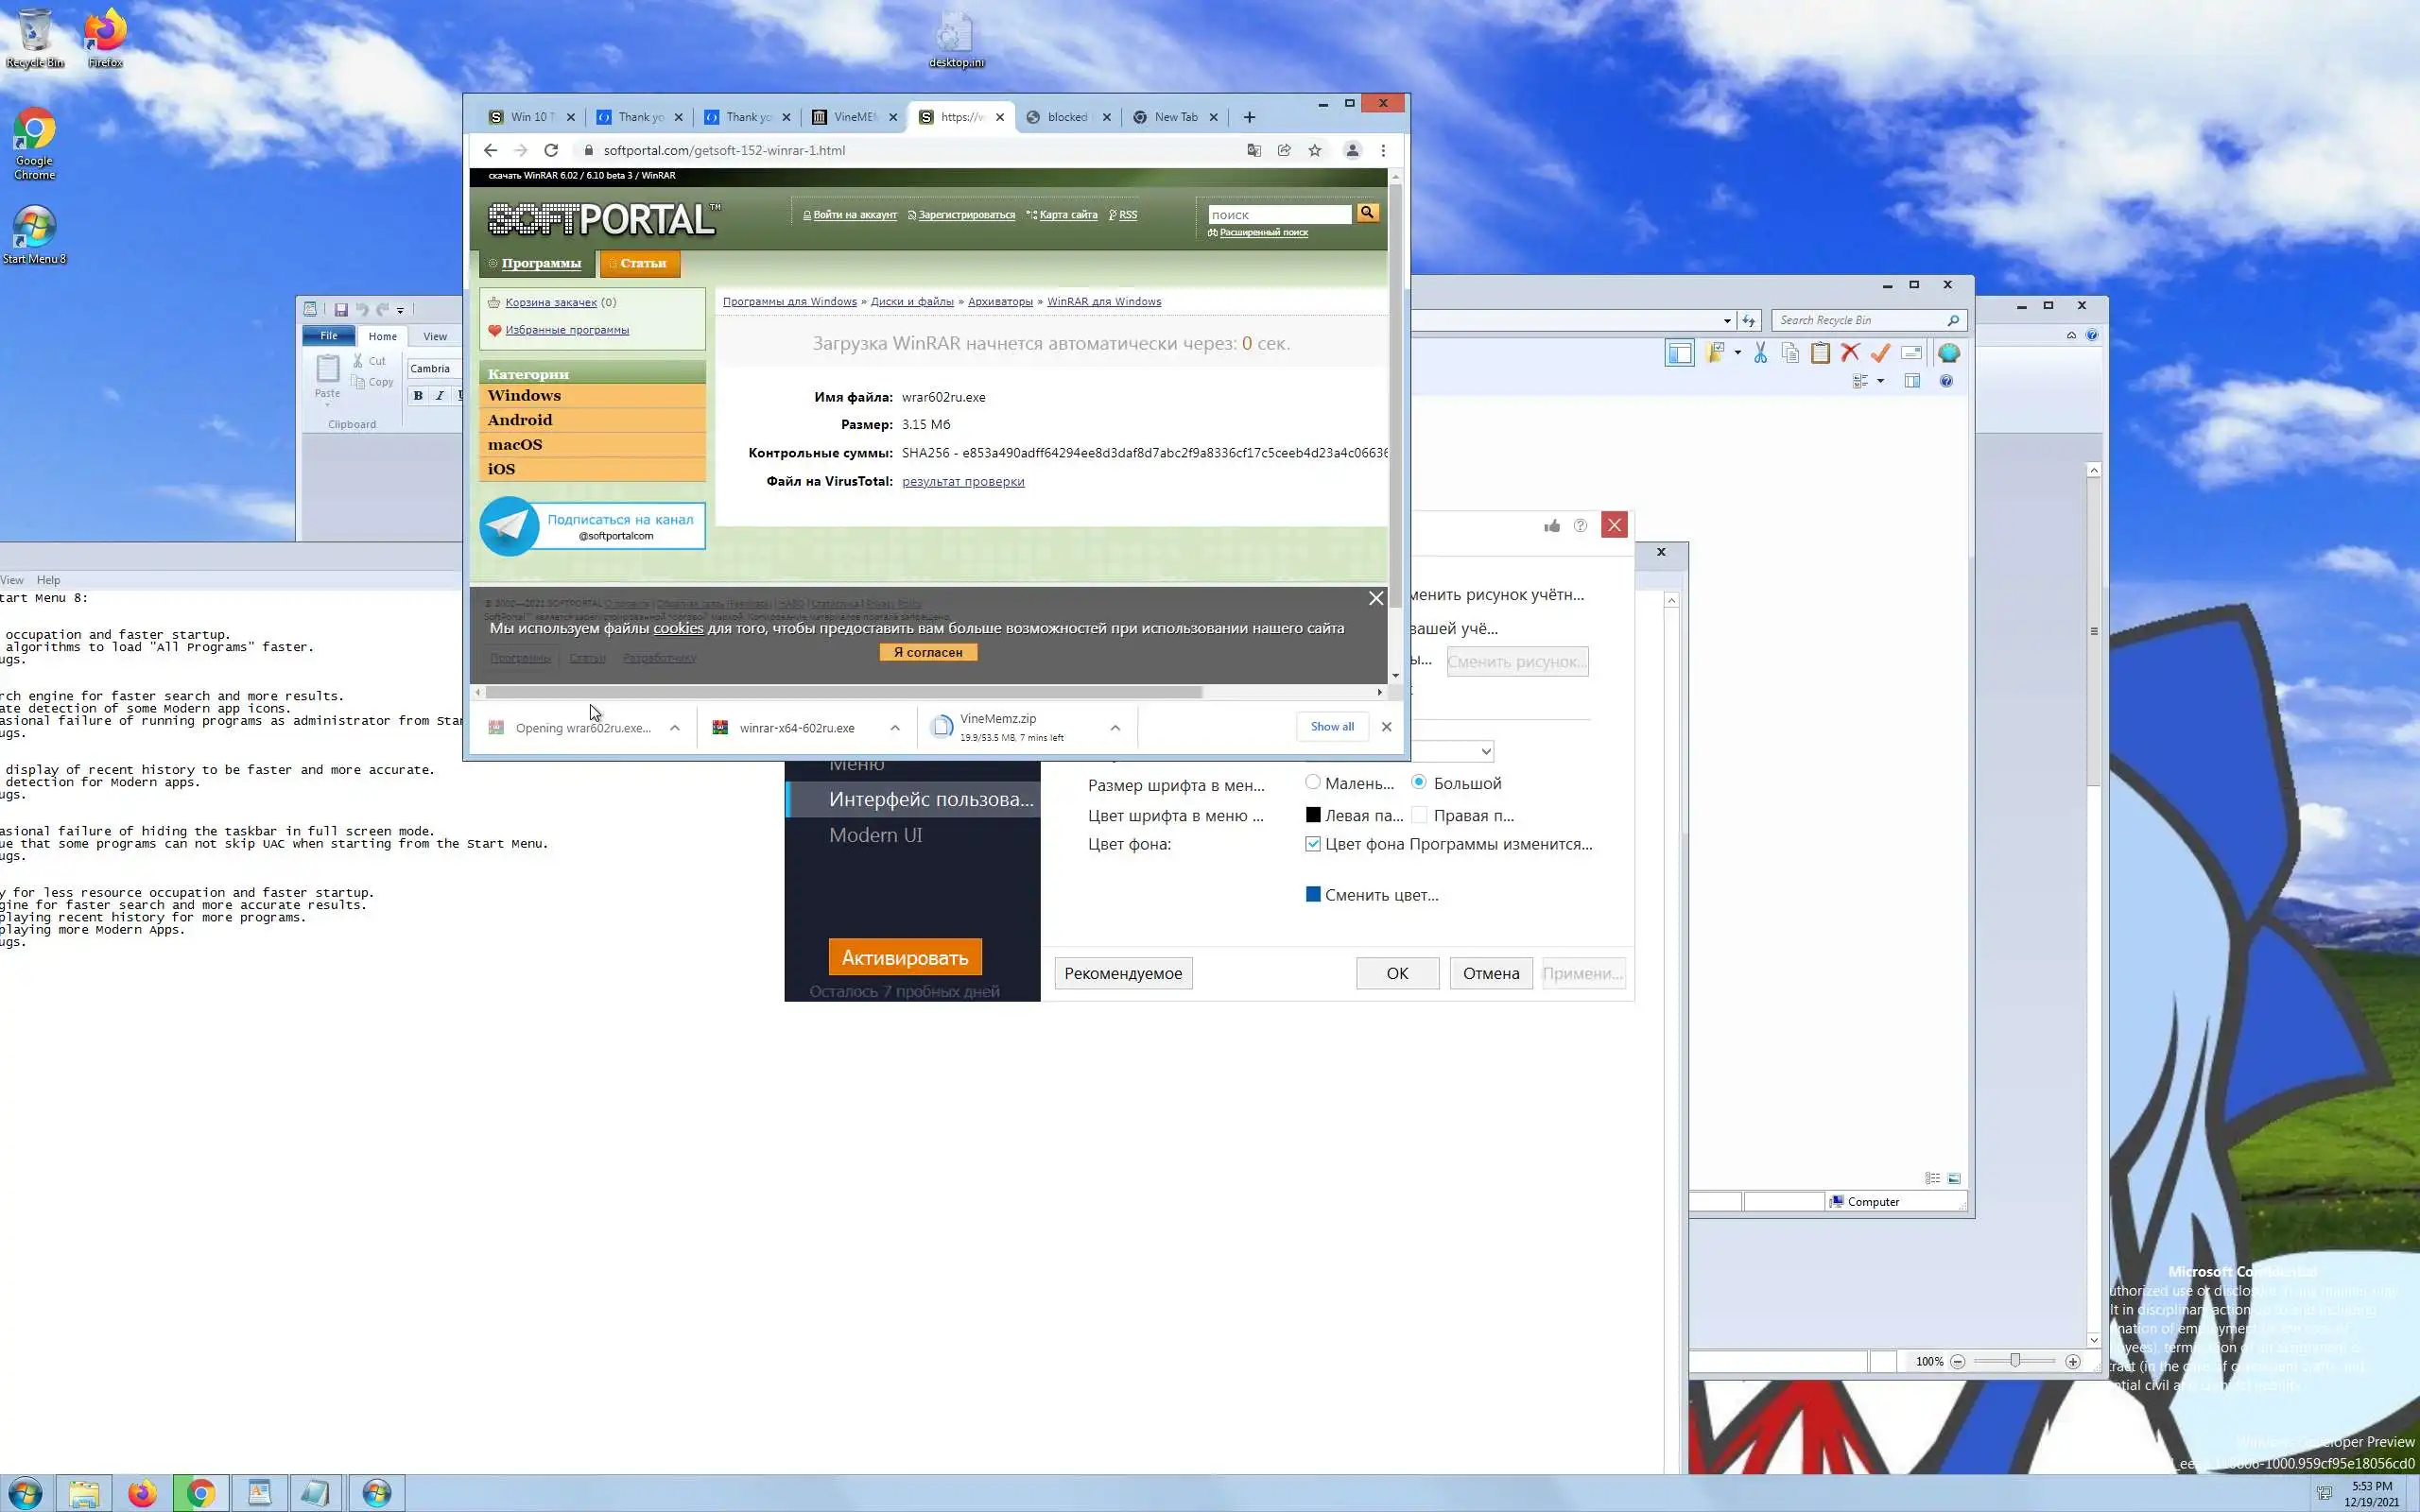Open the результат проверки VirusTotal link
2420x1512 pixels.
pos(963,481)
